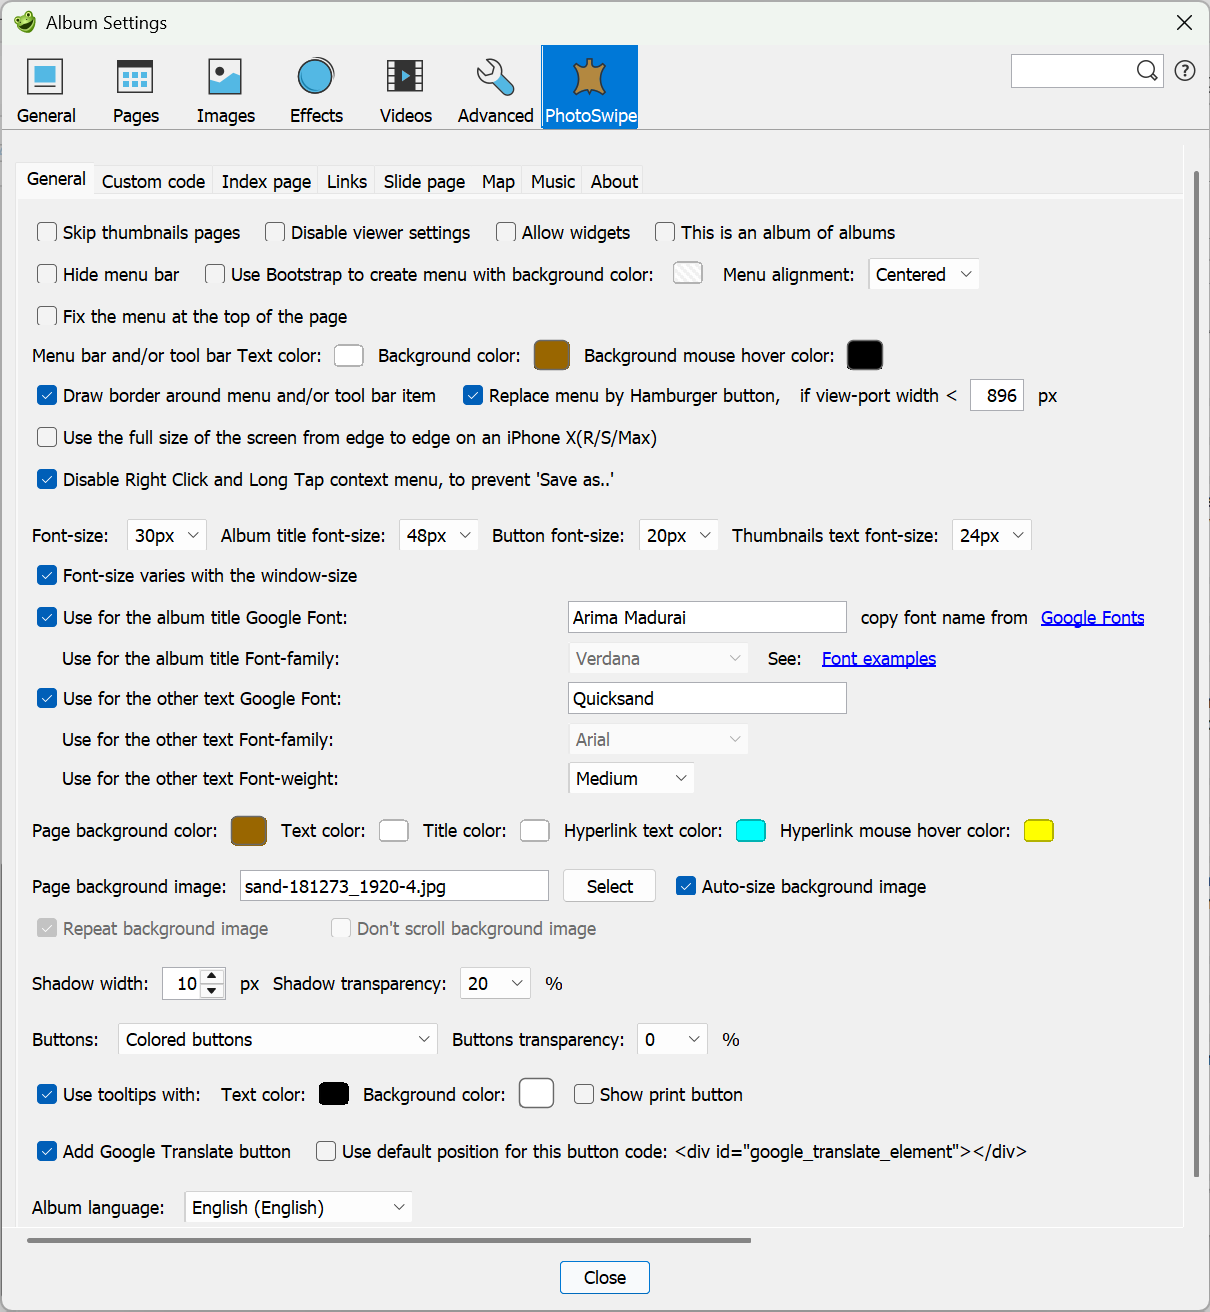Image resolution: width=1210 pixels, height=1312 pixels.
Task: Toggle Show print button checkbox
Action: (584, 1095)
